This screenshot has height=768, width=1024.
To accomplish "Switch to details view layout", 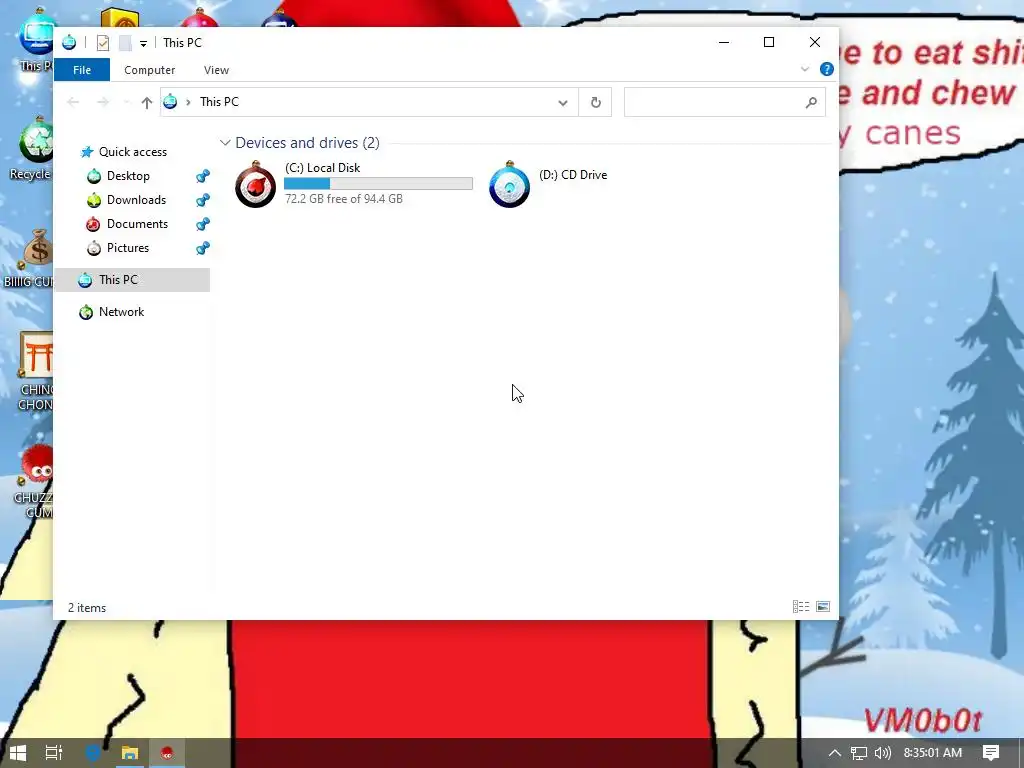I will point(801,607).
